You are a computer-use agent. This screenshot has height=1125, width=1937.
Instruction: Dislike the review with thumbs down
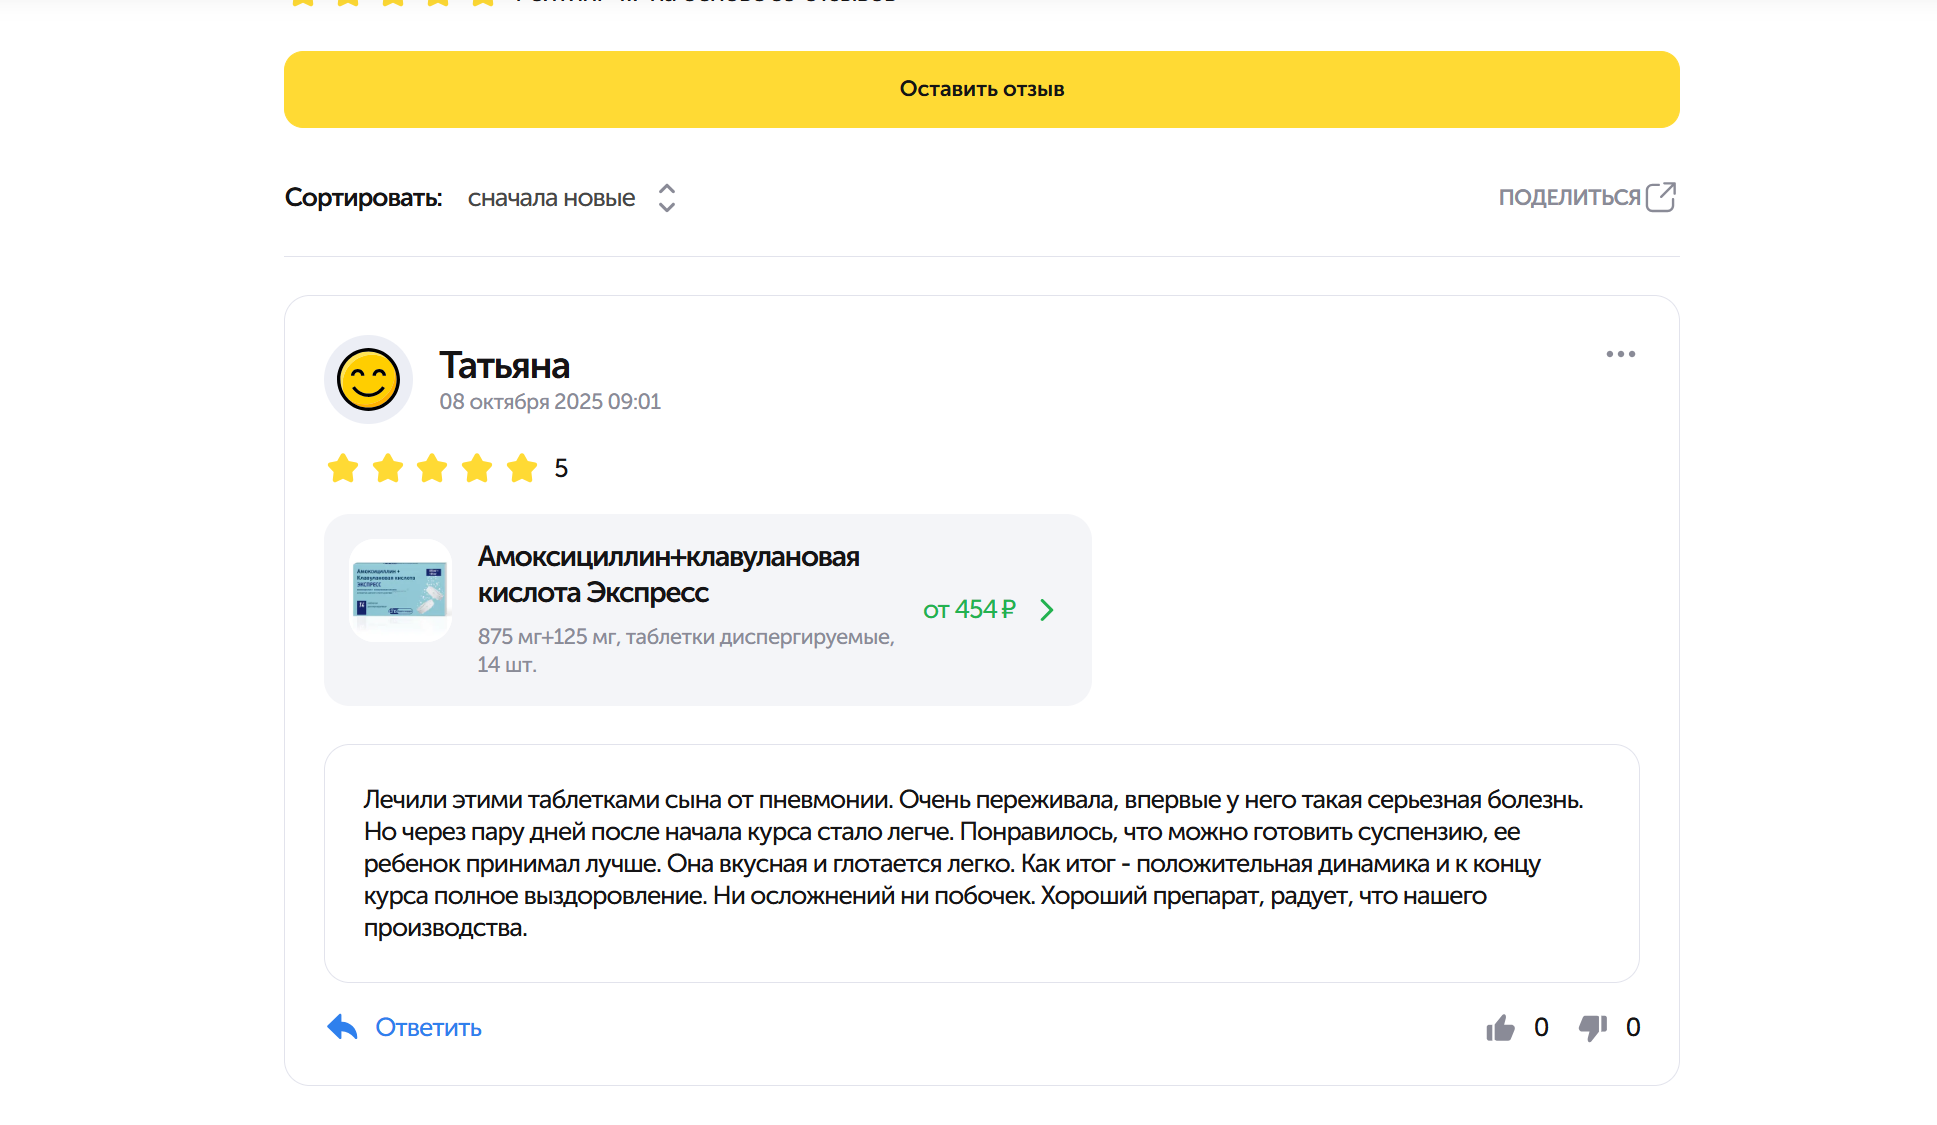click(x=1592, y=1028)
